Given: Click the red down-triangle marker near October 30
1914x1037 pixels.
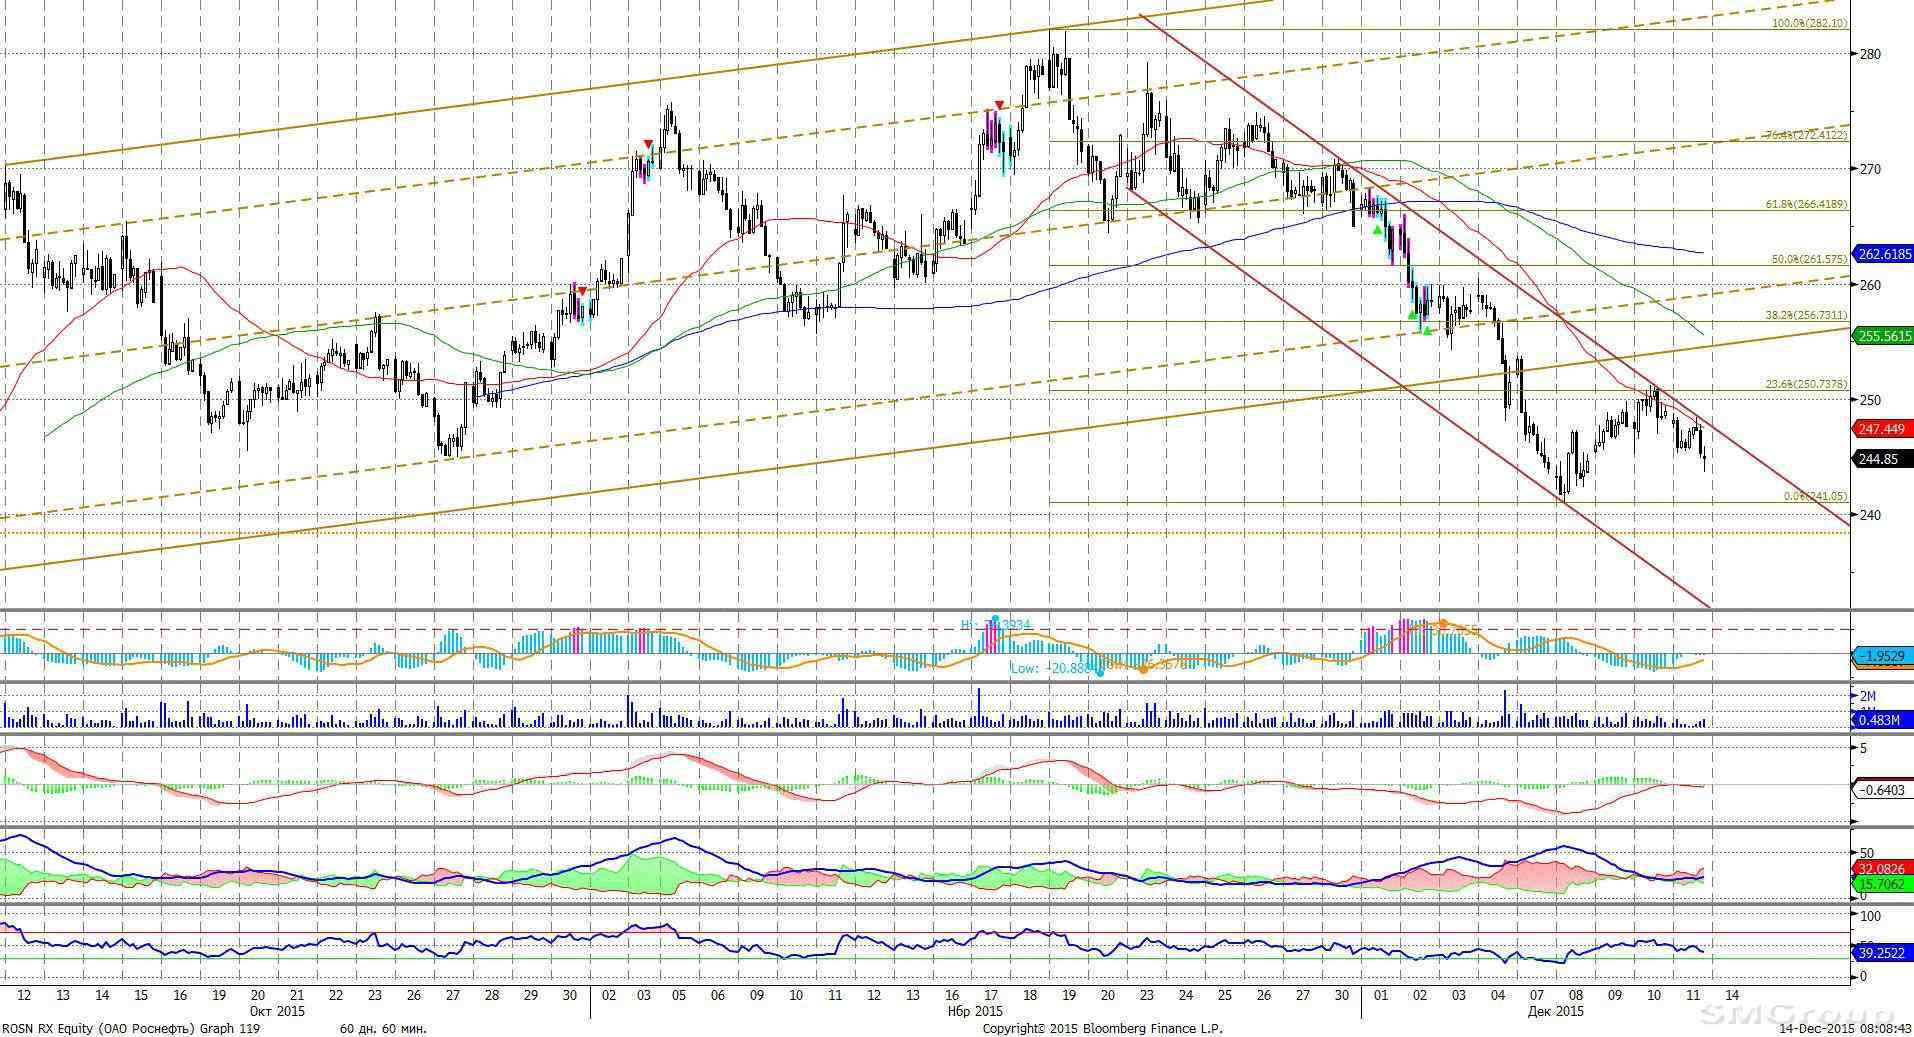Looking at the screenshot, I should coord(582,291).
